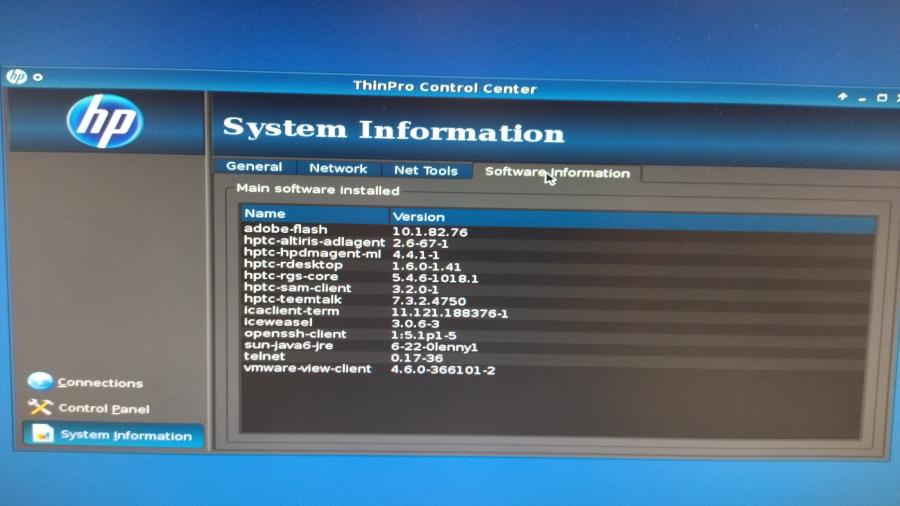The height and width of the screenshot is (506, 900).
Task: Click the large HP logo in sidebar
Action: point(104,122)
